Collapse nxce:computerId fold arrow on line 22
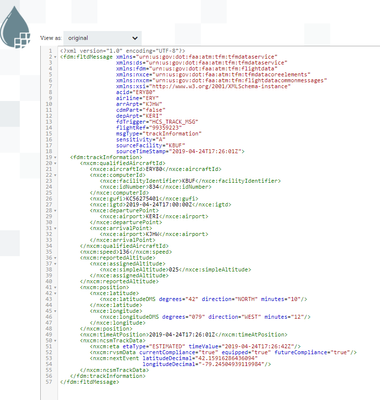The height and width of the screenshot is (400, 380). tap(55, 175)
